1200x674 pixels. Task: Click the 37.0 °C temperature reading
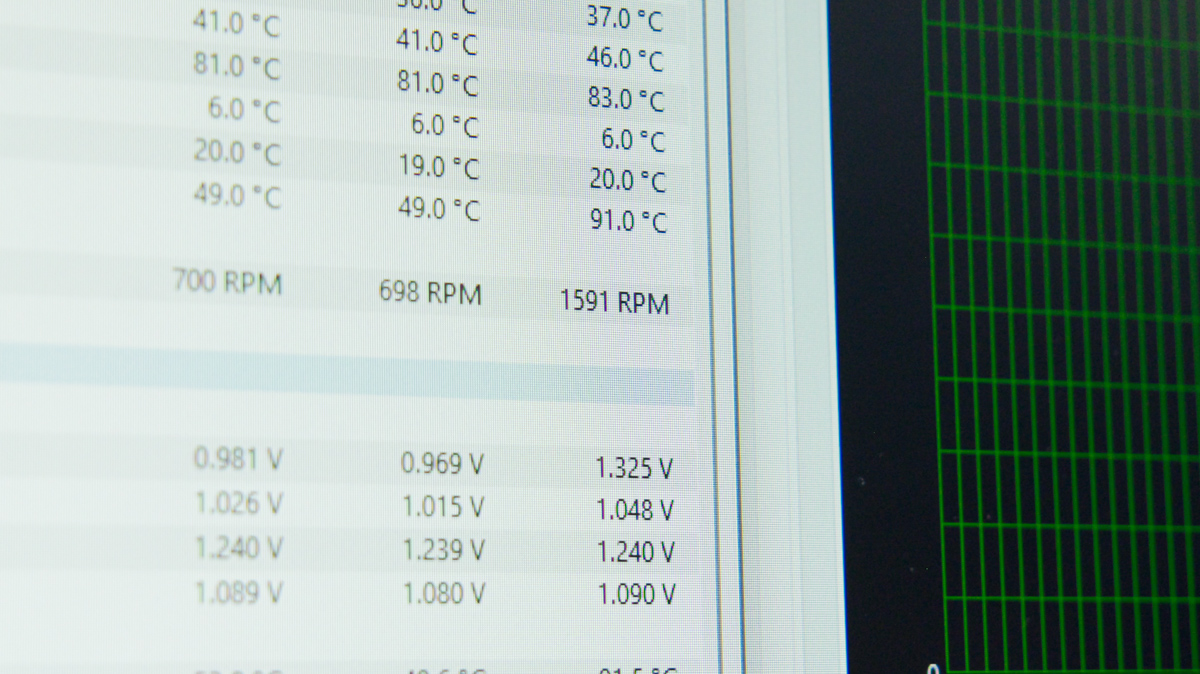[625, 18]
